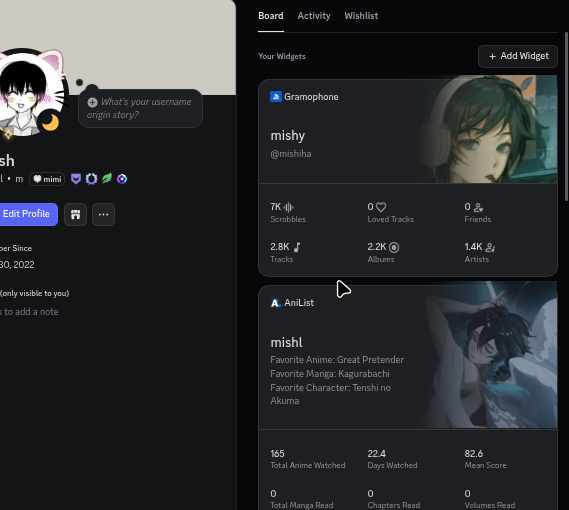Click the mimi server tag badge

pyautogui.click(x=47, y=179)
